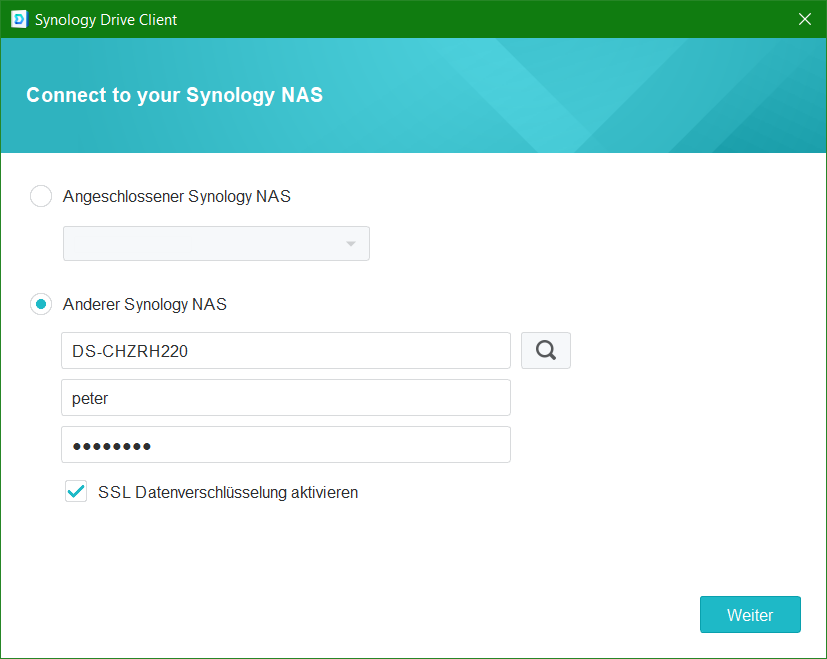Click the 'DS-CHZRH220' server address field

tap(285, 351)
